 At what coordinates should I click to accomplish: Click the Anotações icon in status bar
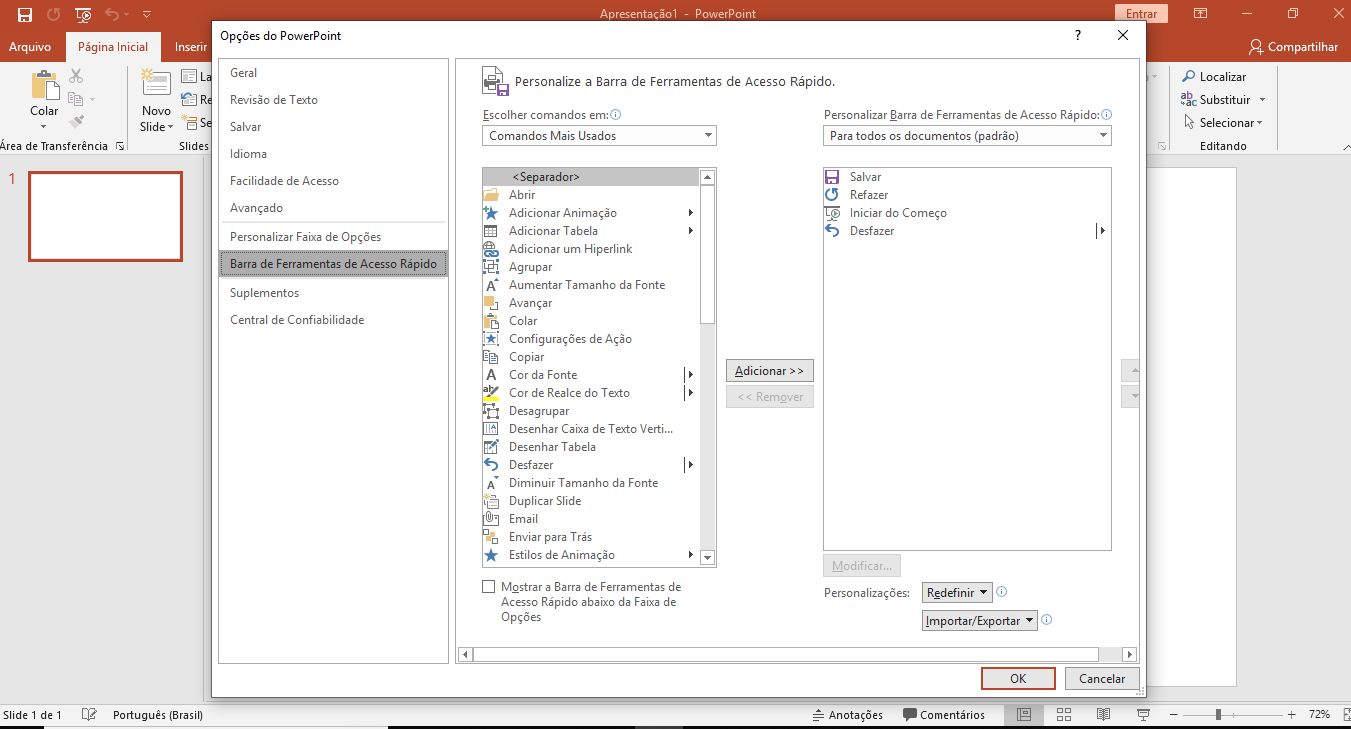(819, 715)
